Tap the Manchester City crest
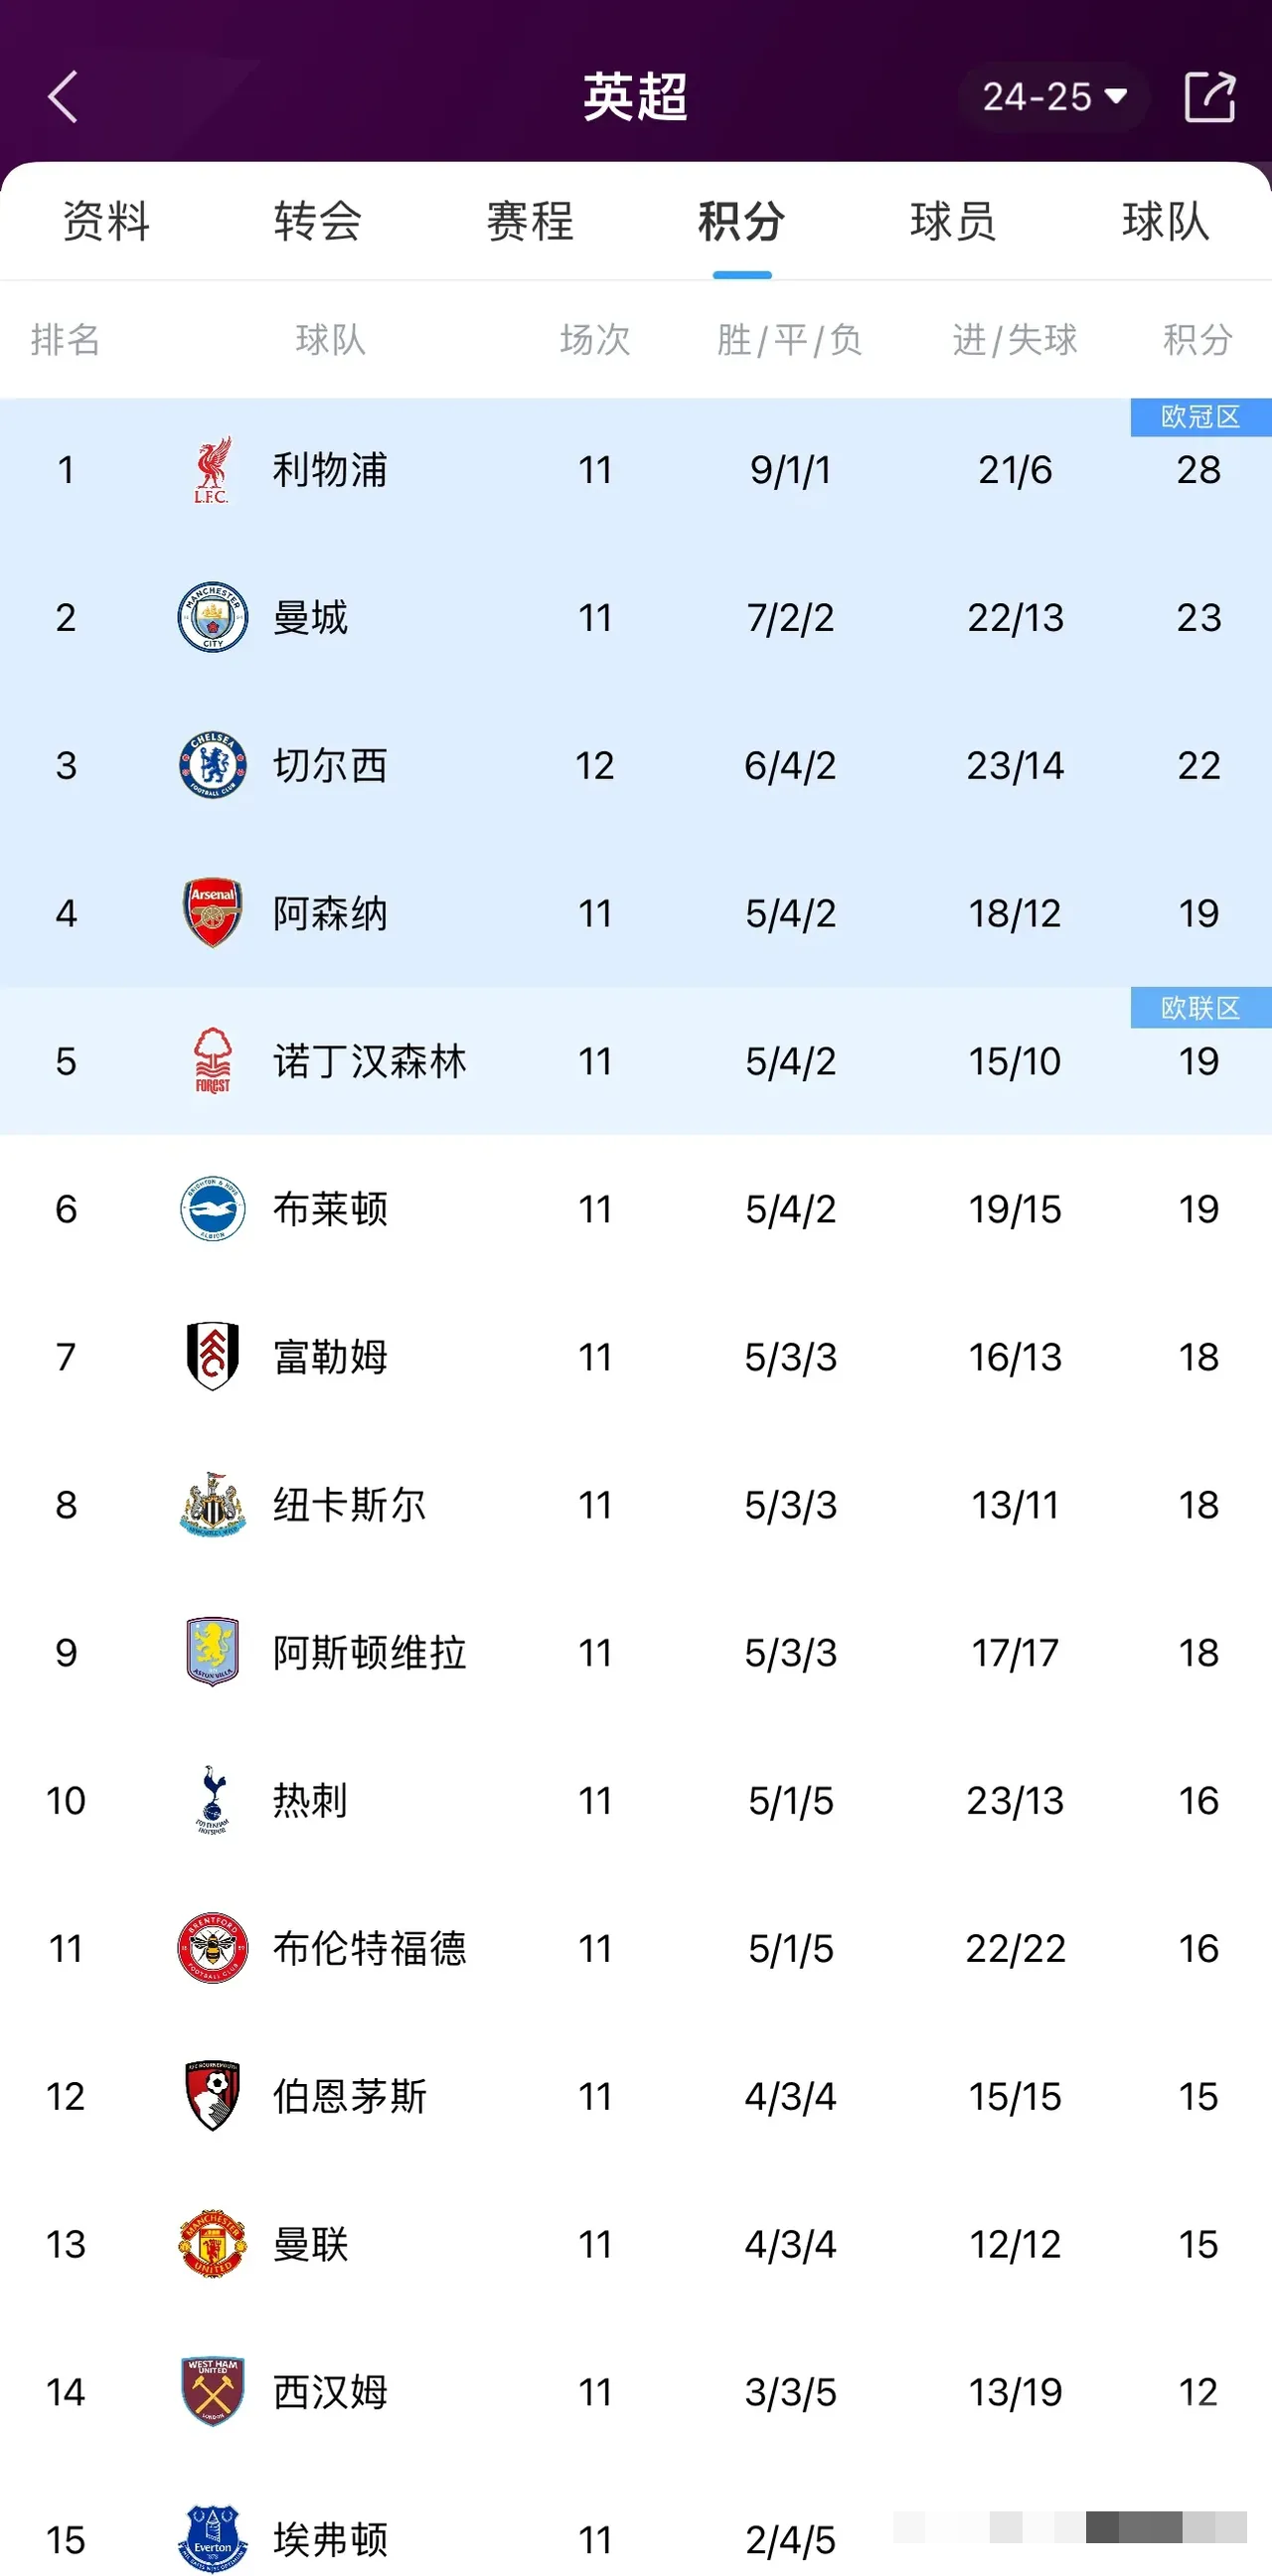1272x2576 pixels. [x=212, y=617]
